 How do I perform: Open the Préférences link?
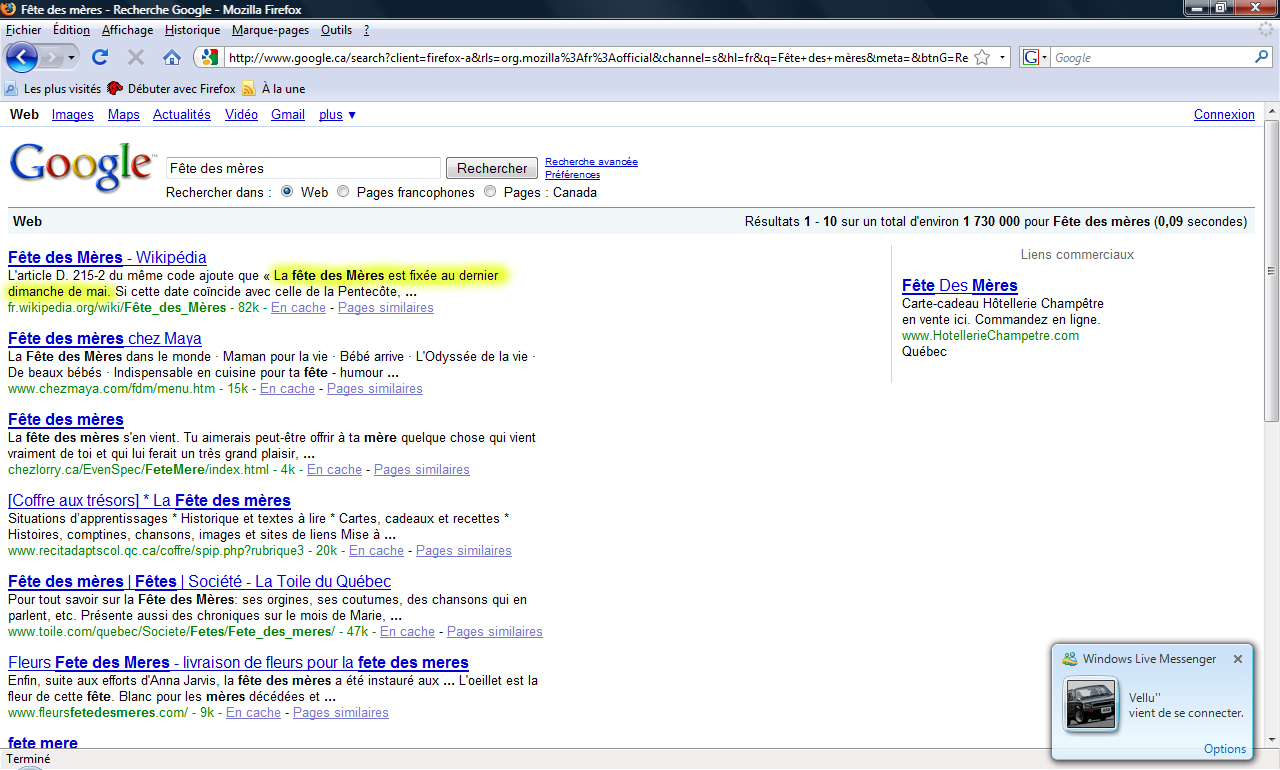pyautogui.click(x=572, y=175)
